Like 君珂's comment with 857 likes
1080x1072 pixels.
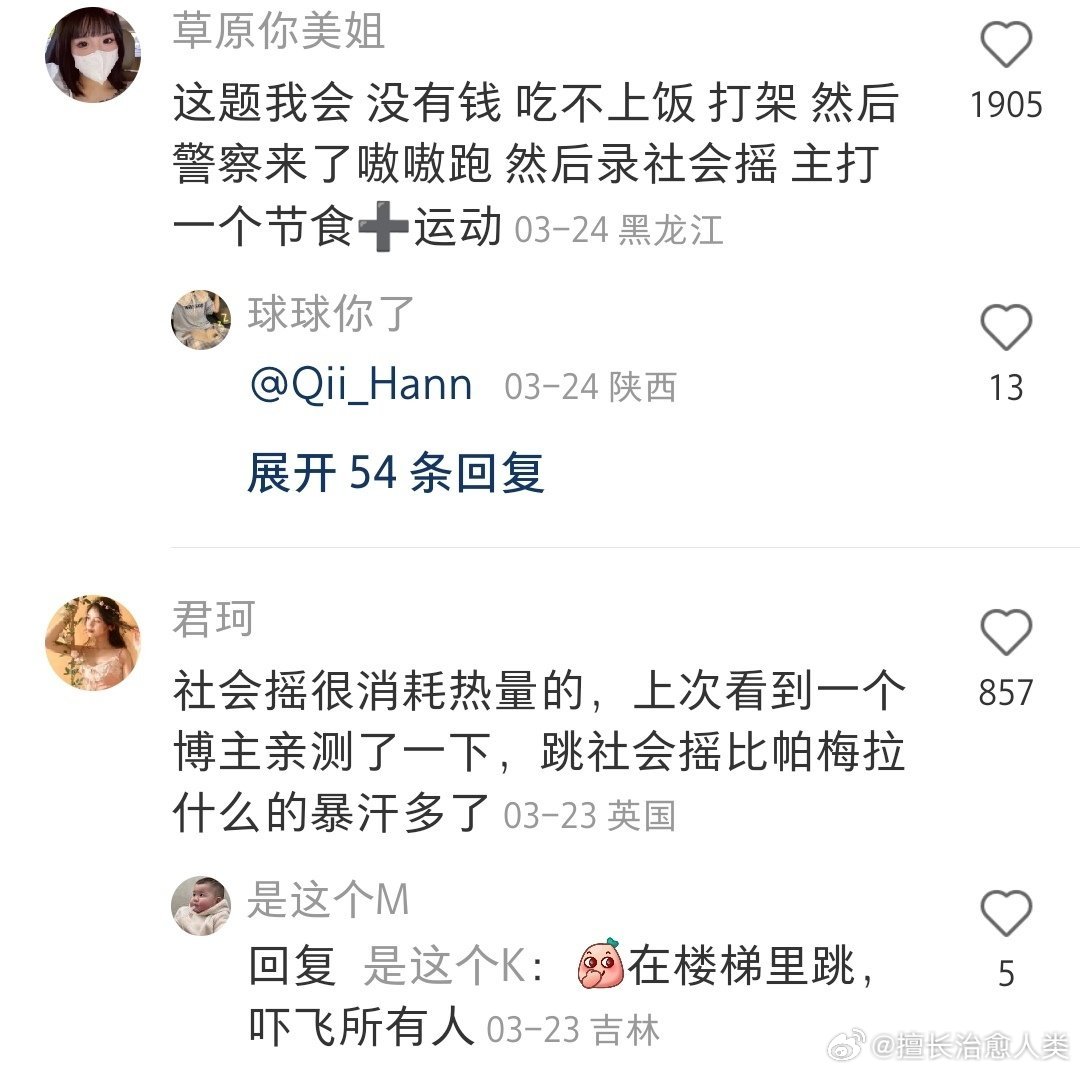click(x=1006, y=632)
